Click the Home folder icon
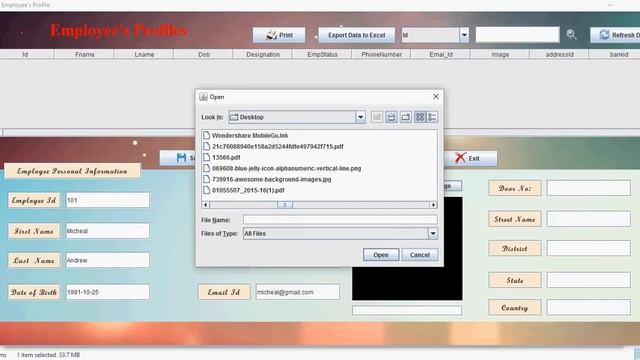Viewport: 640px width, 360px height. [391, 117]
